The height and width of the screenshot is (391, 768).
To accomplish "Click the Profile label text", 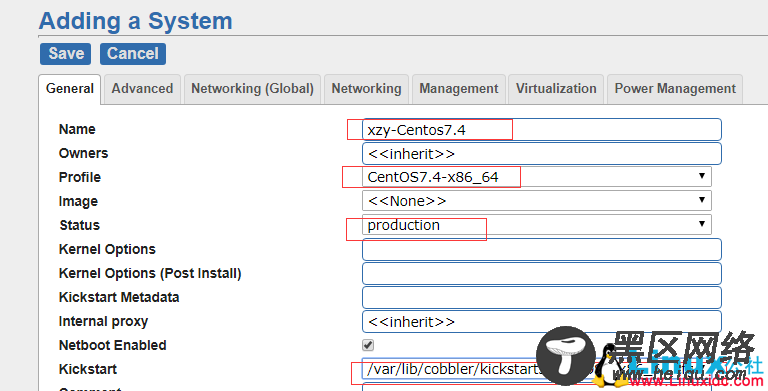I will pyautogui.click(x=79, y=177).
